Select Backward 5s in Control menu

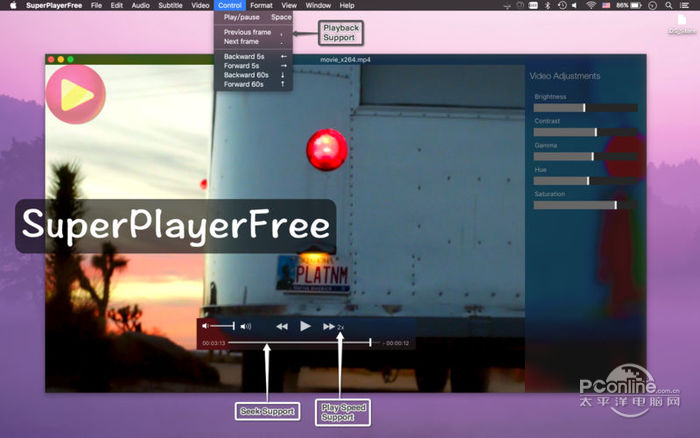click(253, 56)
